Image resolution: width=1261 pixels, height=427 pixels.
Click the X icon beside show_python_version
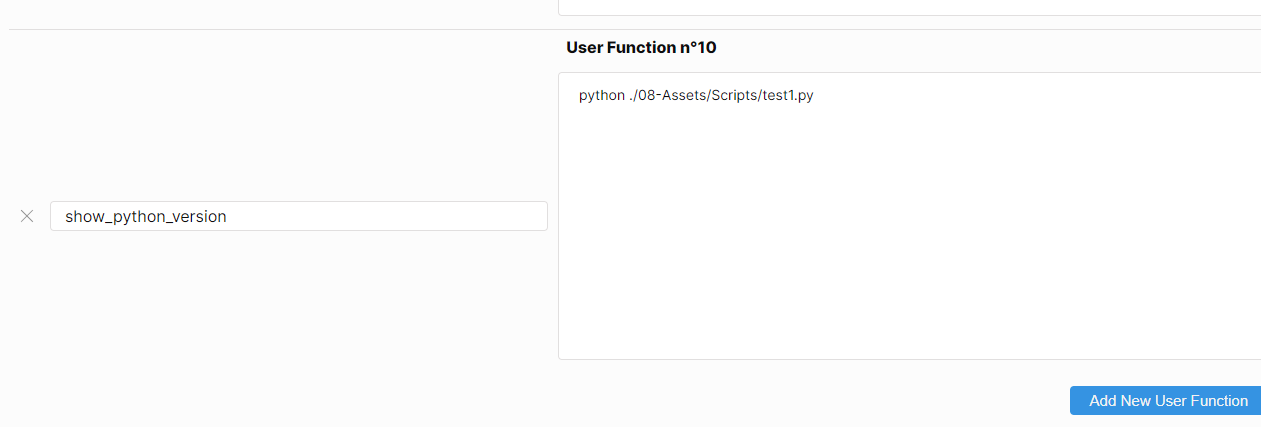click(x=27, y=216)
